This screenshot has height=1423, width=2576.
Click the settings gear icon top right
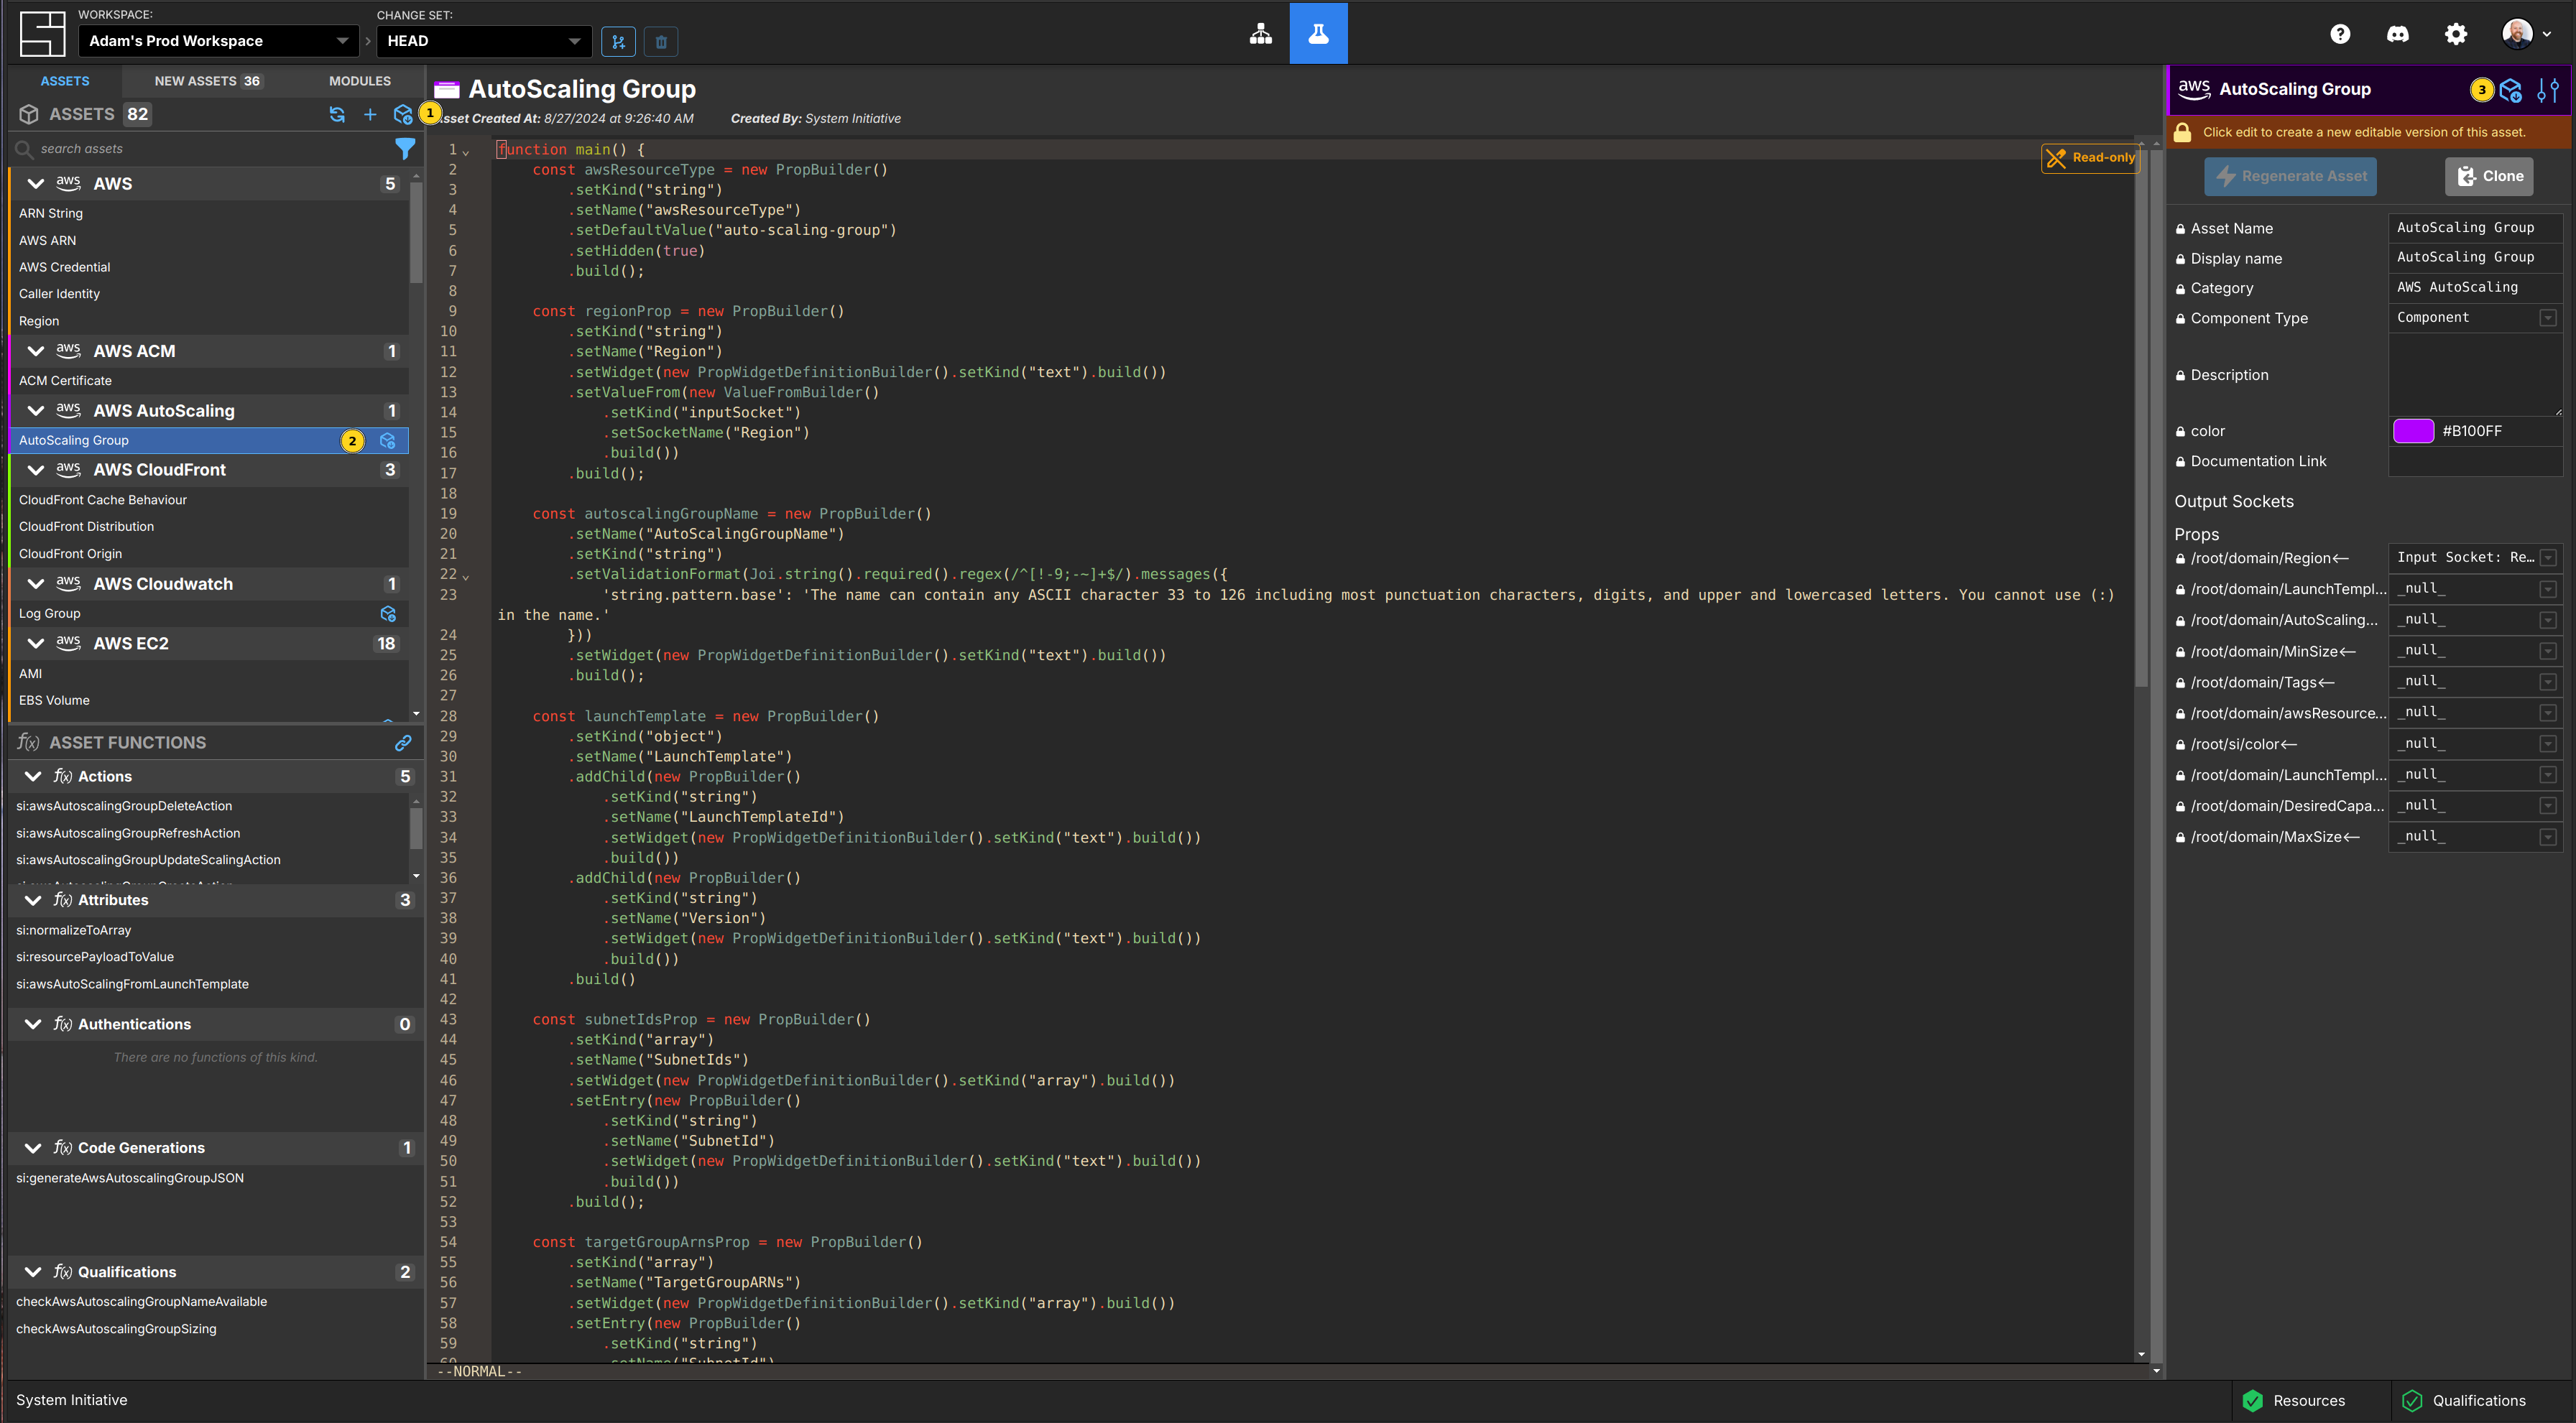click(2455, 32)
